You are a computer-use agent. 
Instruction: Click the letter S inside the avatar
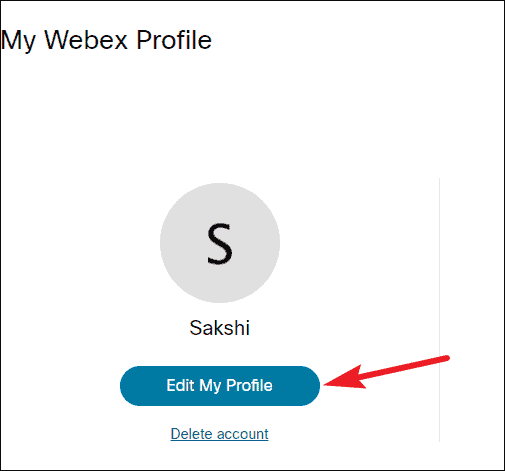tap(219, 244)
